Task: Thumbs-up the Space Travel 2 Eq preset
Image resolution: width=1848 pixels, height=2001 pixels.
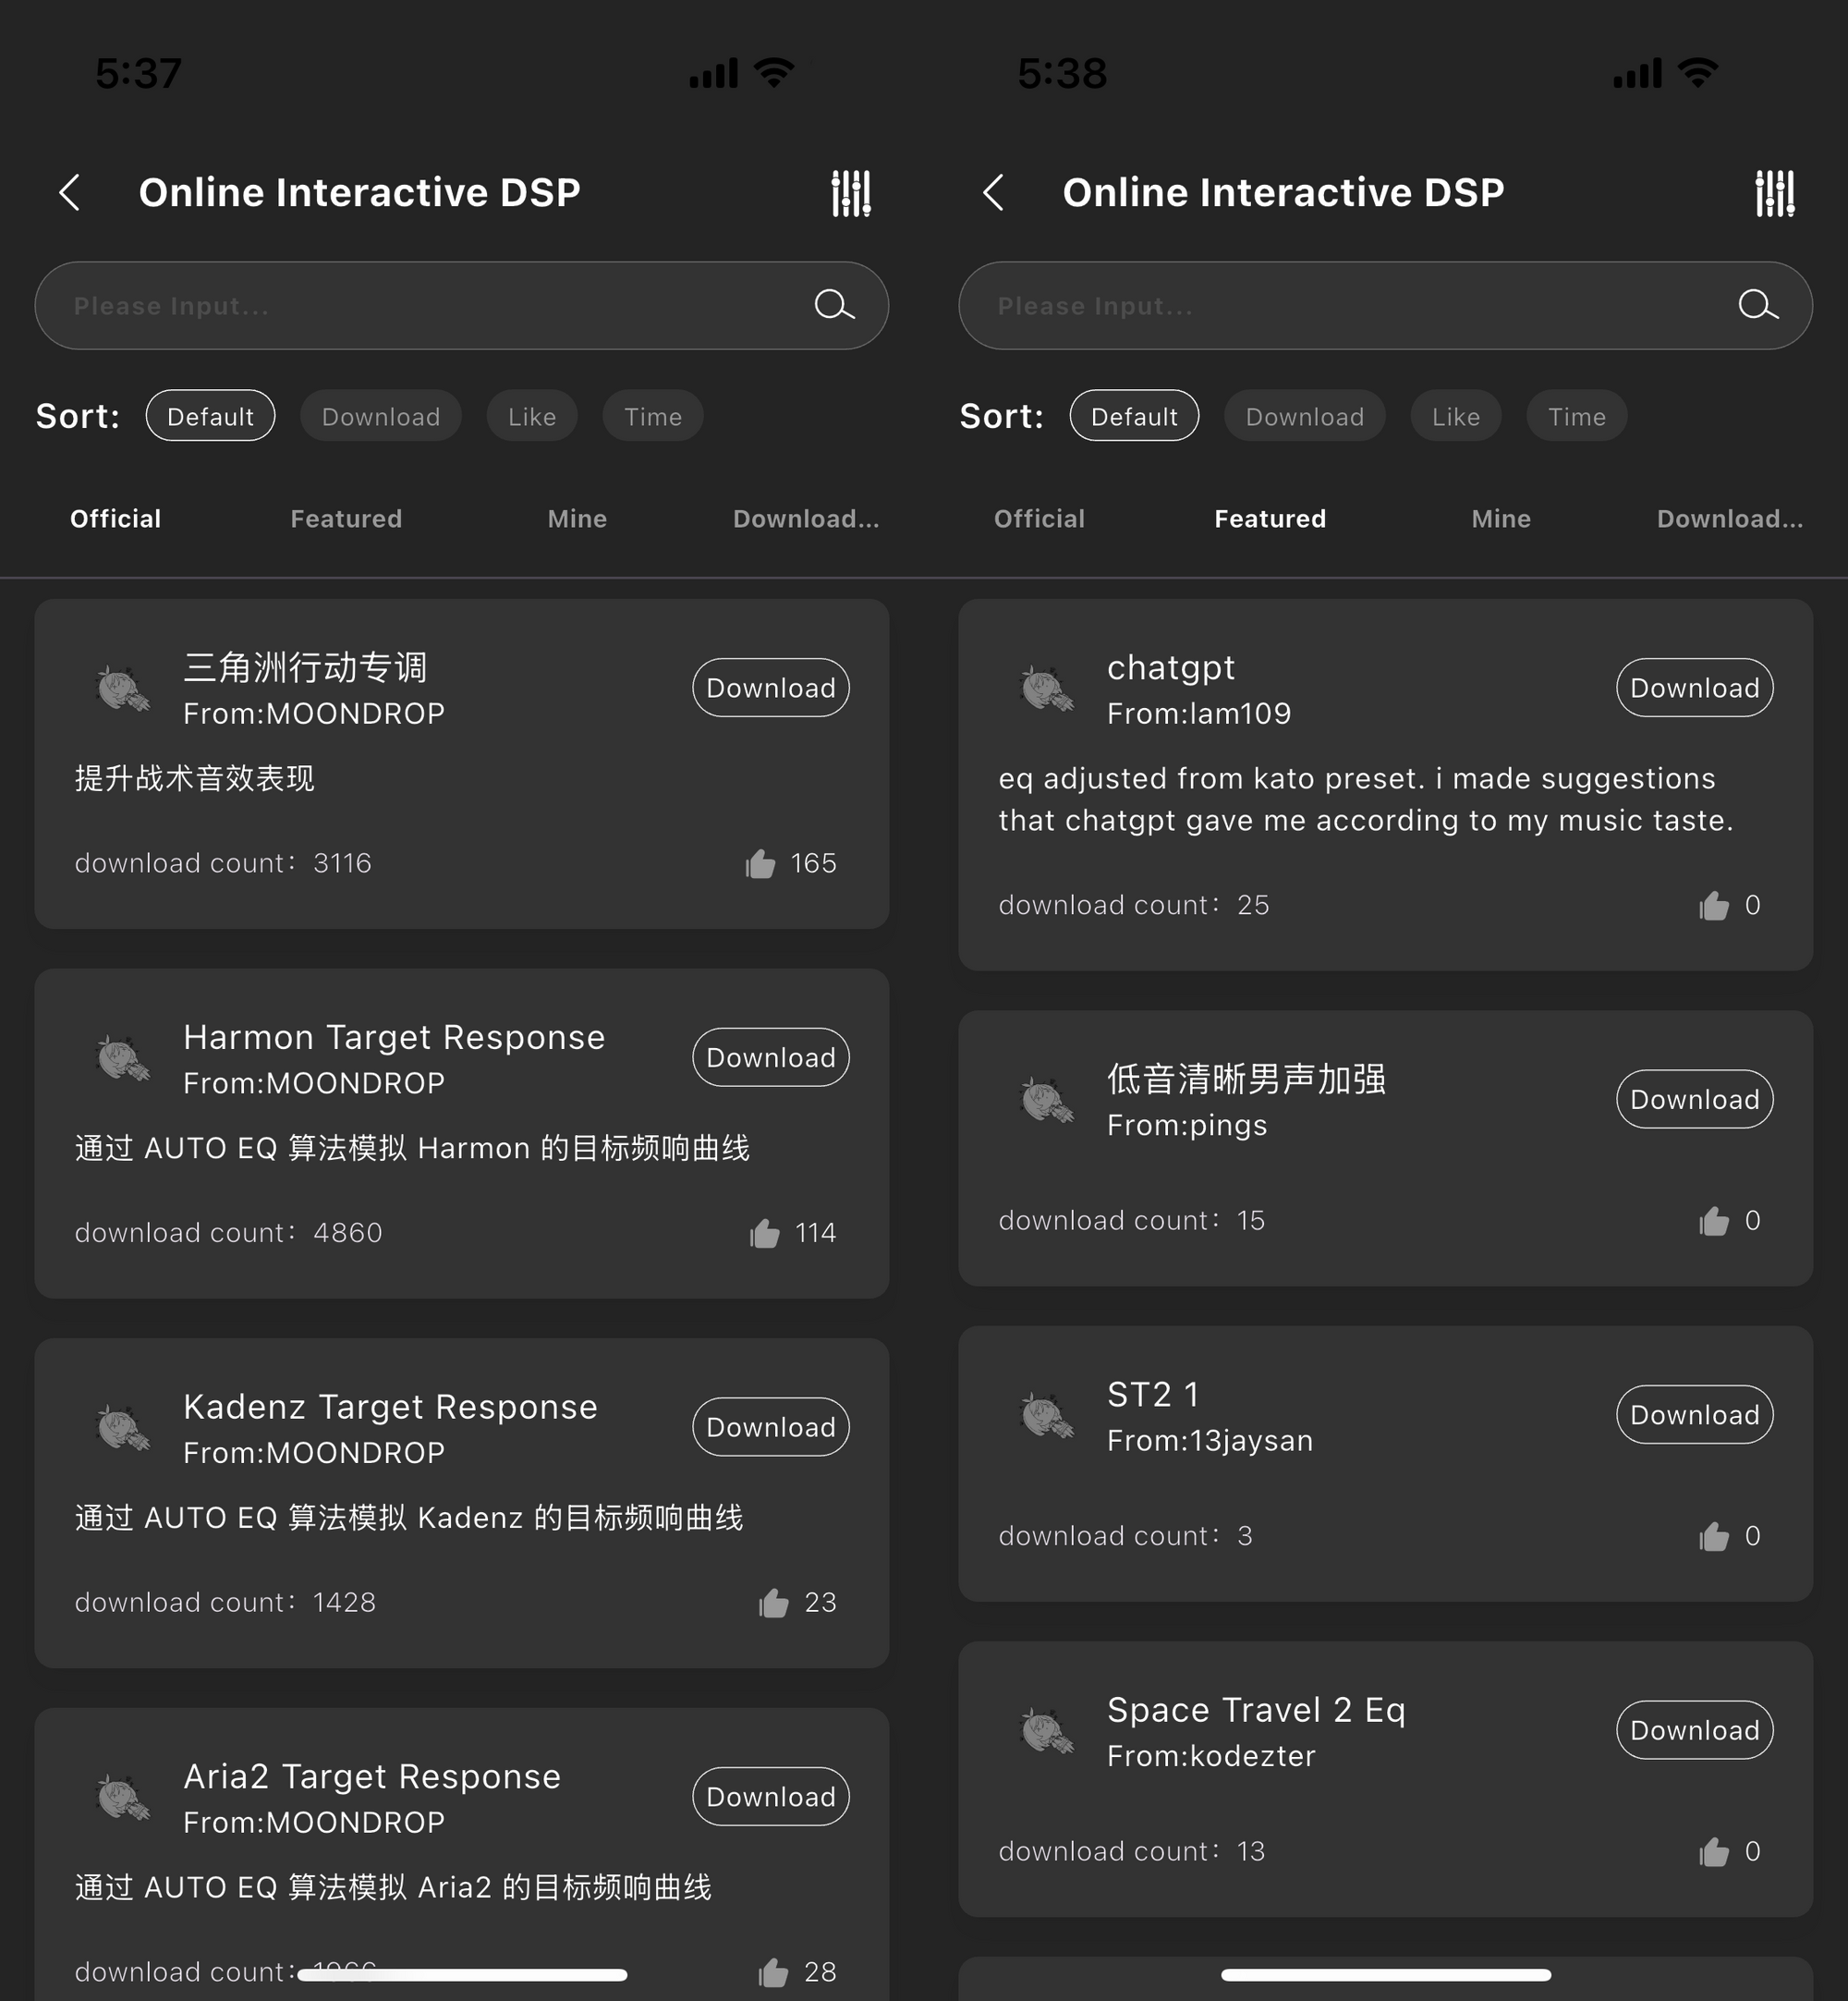Action: [1714, 1852]
